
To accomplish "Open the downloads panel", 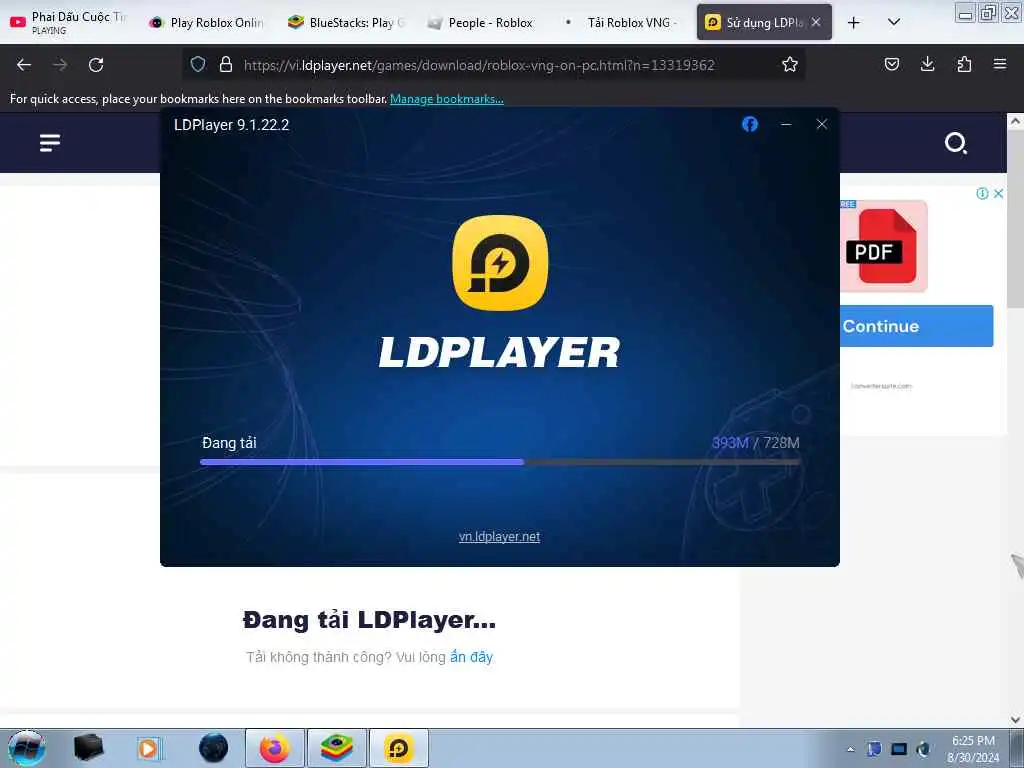I will click(927, 64).
